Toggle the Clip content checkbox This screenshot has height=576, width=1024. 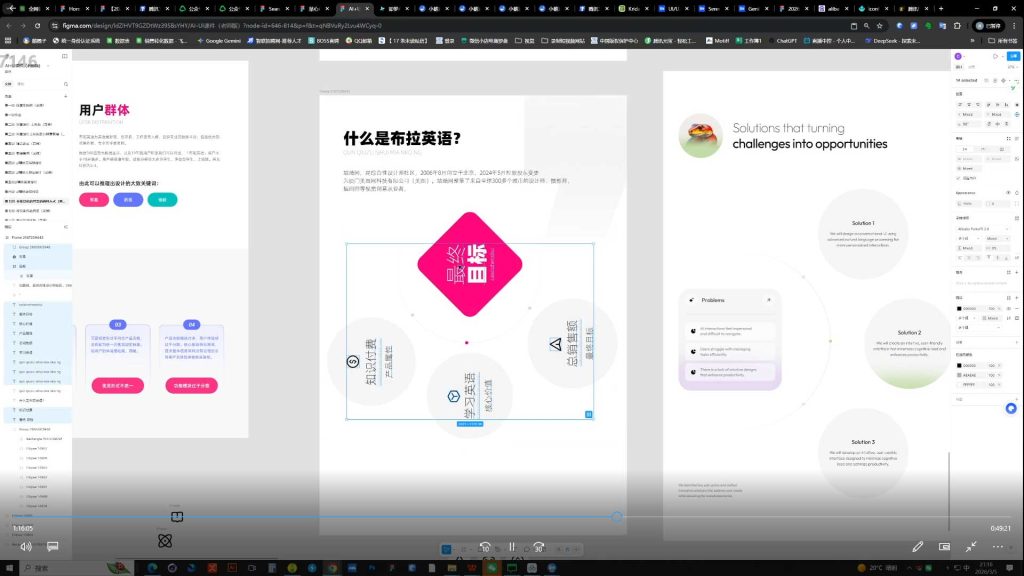pos(959,178)
